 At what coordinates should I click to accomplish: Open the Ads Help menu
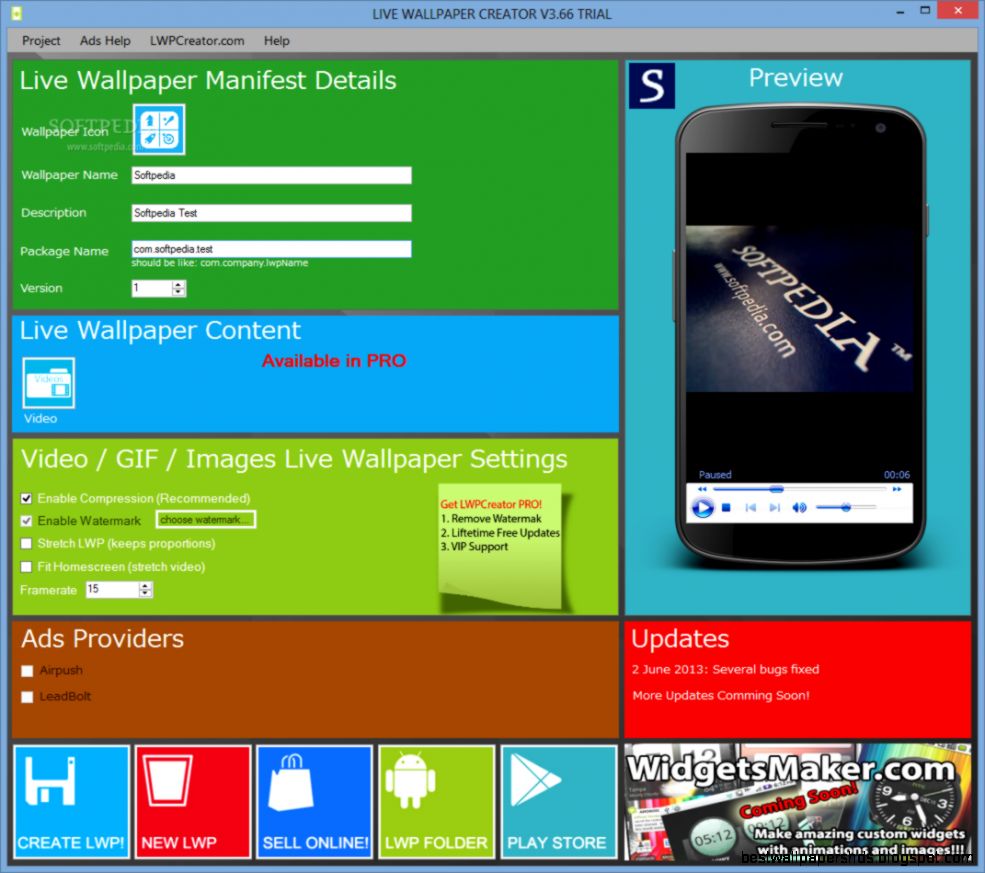click(104, 41)
